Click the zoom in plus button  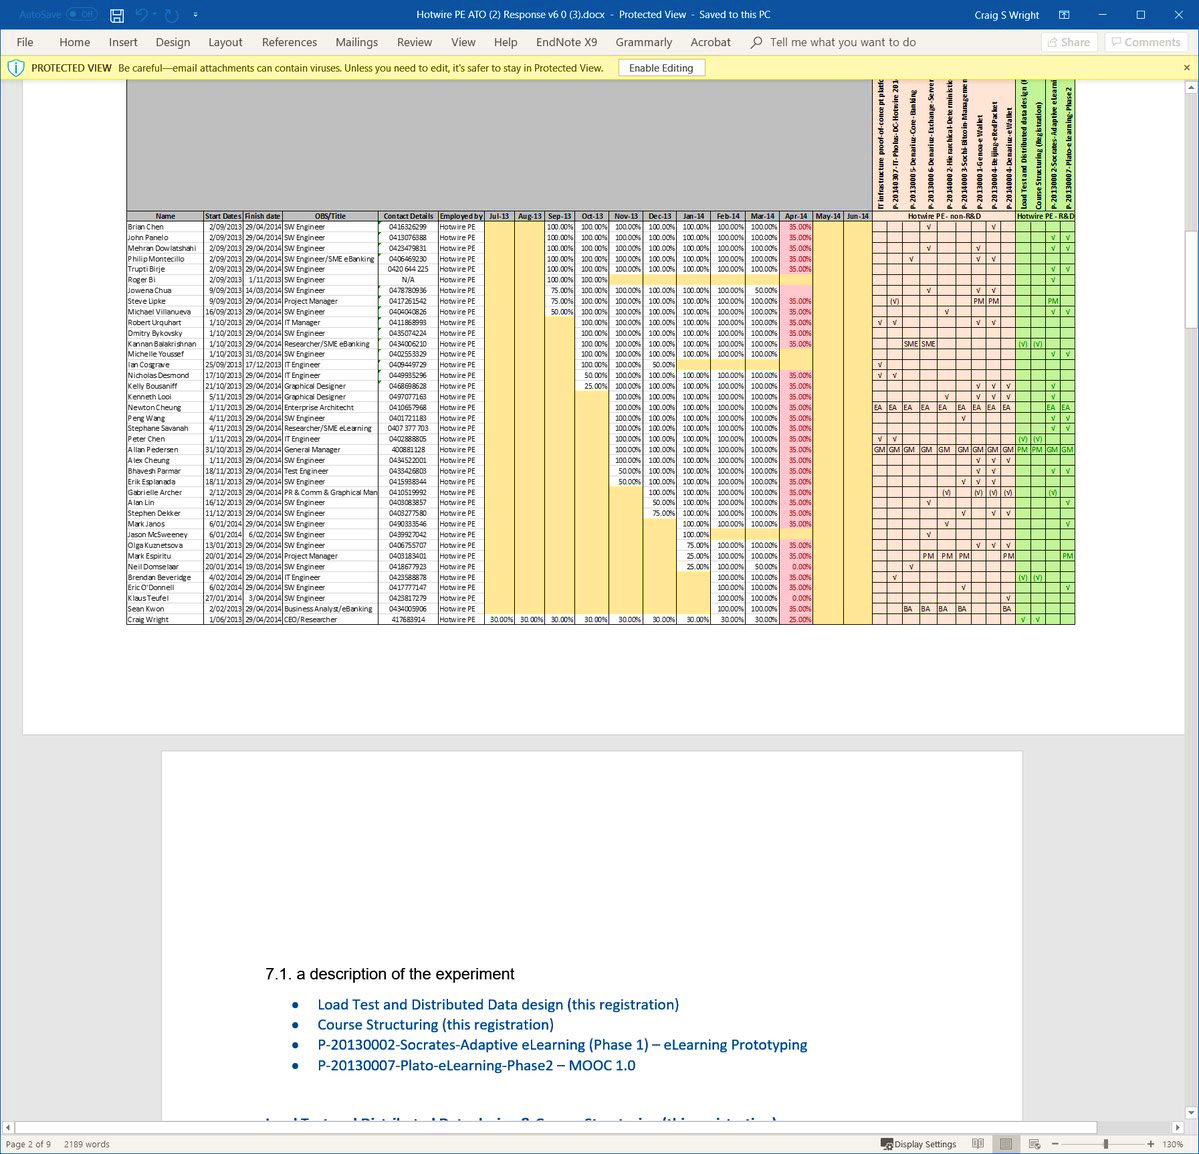(1151, 1144)
